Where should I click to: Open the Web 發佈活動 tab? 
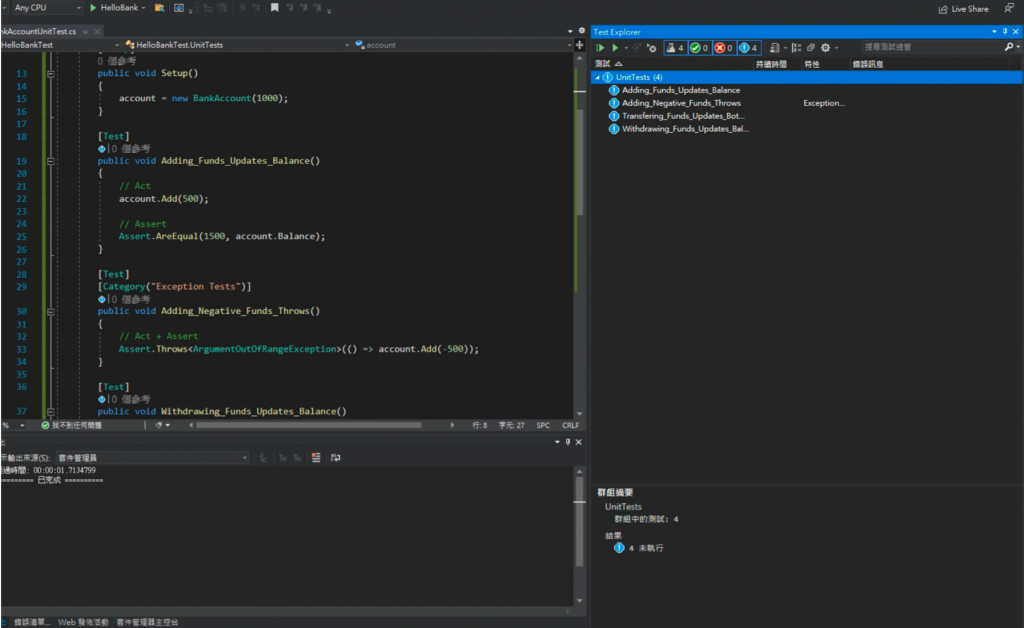[x=83, y=622]
